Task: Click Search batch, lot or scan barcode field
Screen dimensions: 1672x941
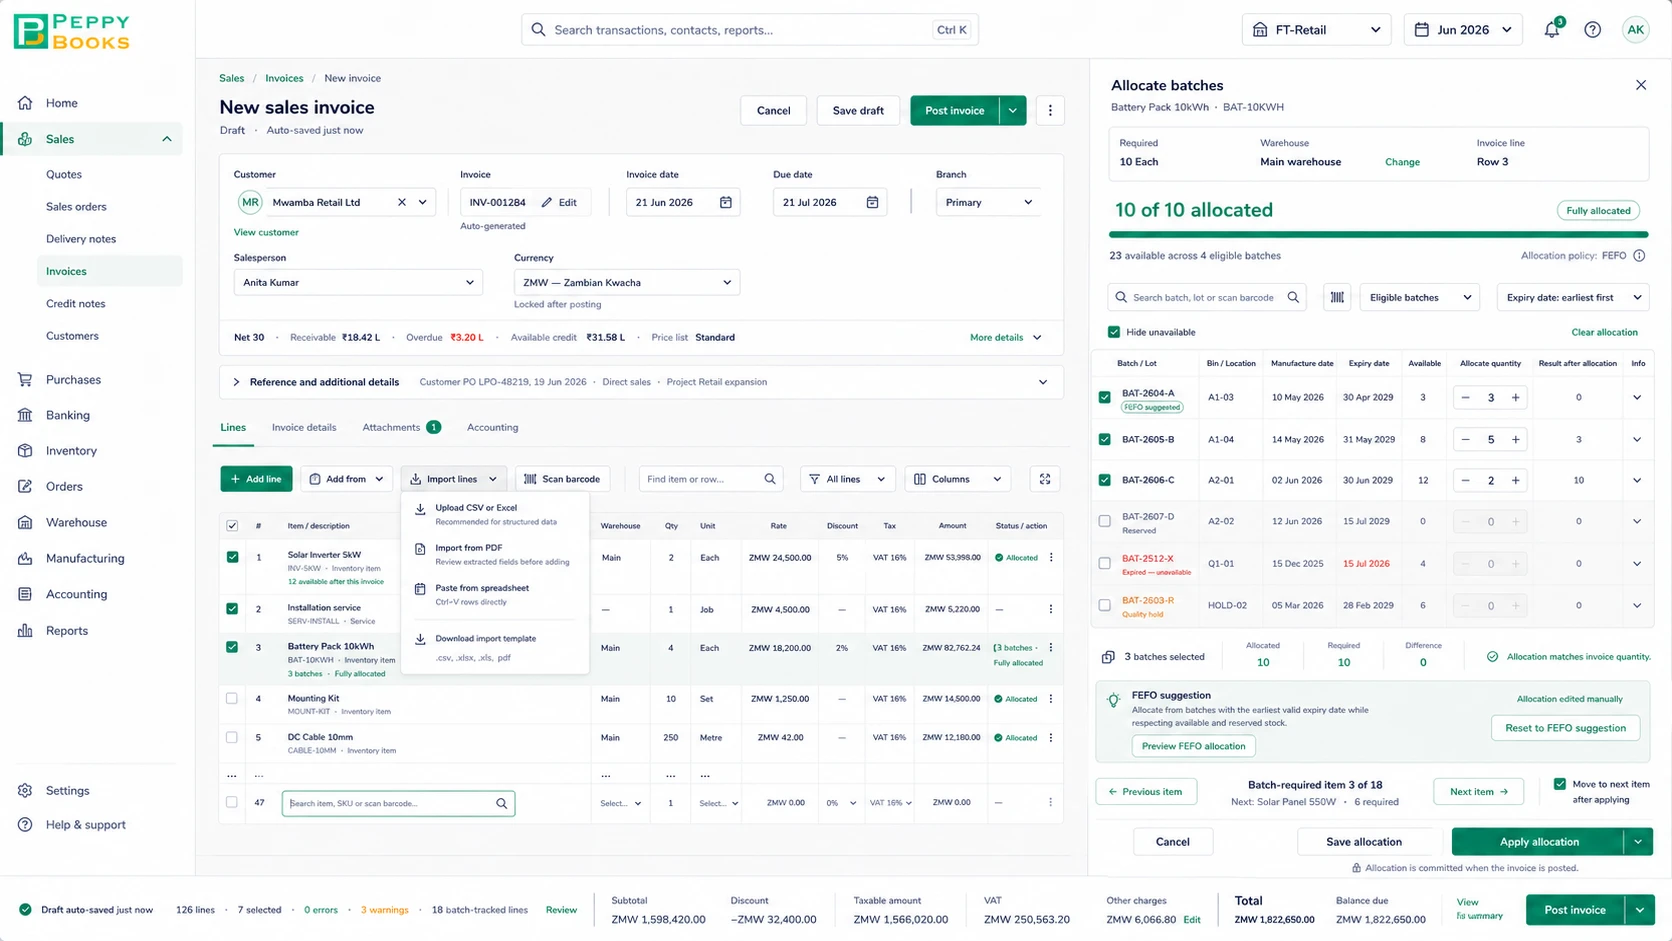Action: coord(1207,298)
